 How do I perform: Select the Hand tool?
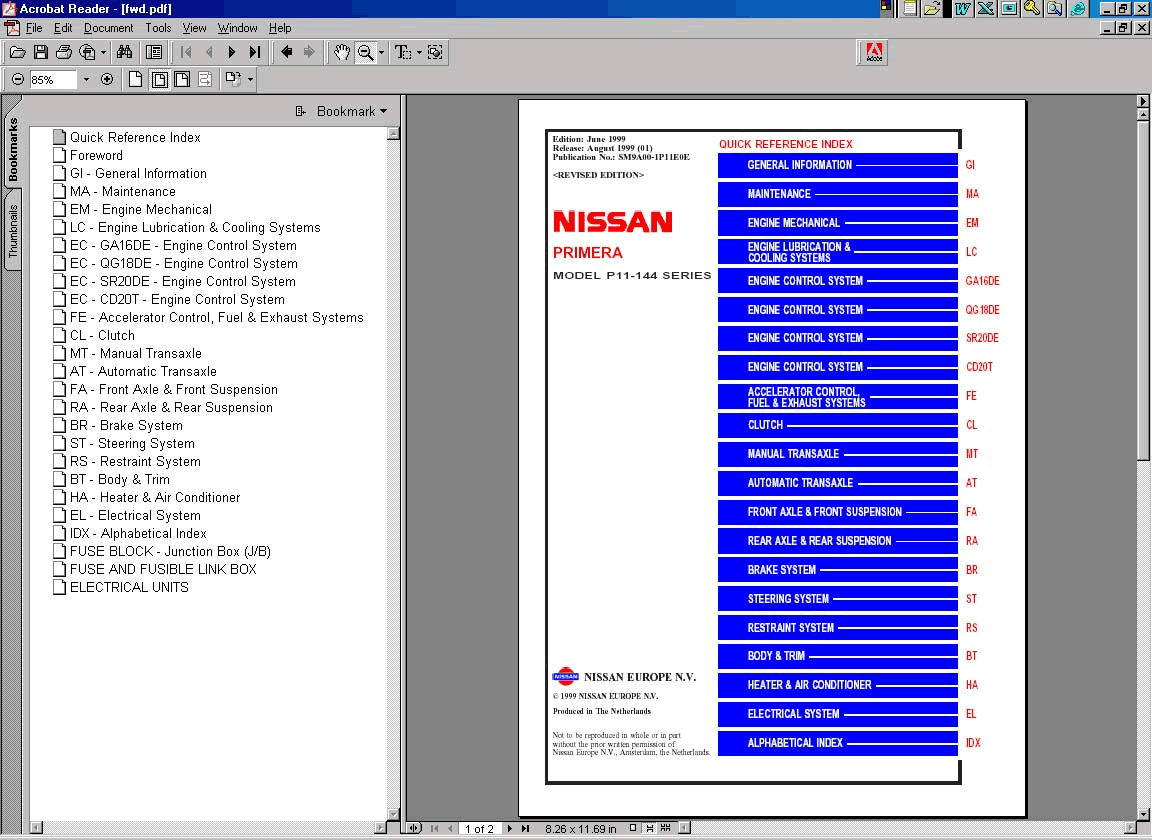click(342, 52)
